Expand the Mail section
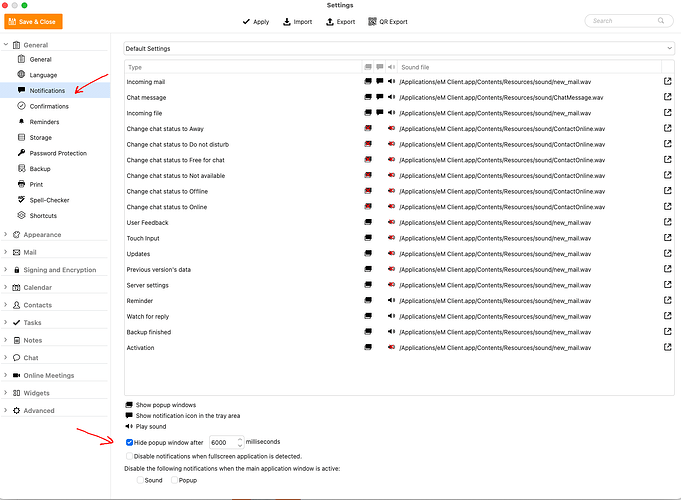 tap(6, 252)
